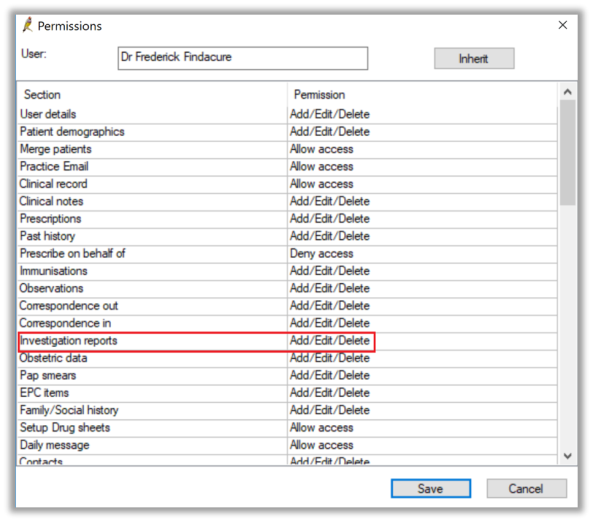Image resolution: width=593 pixels, height=522 pixels.
Task: Select the Setup Drug sheets section
Action: 65,427
